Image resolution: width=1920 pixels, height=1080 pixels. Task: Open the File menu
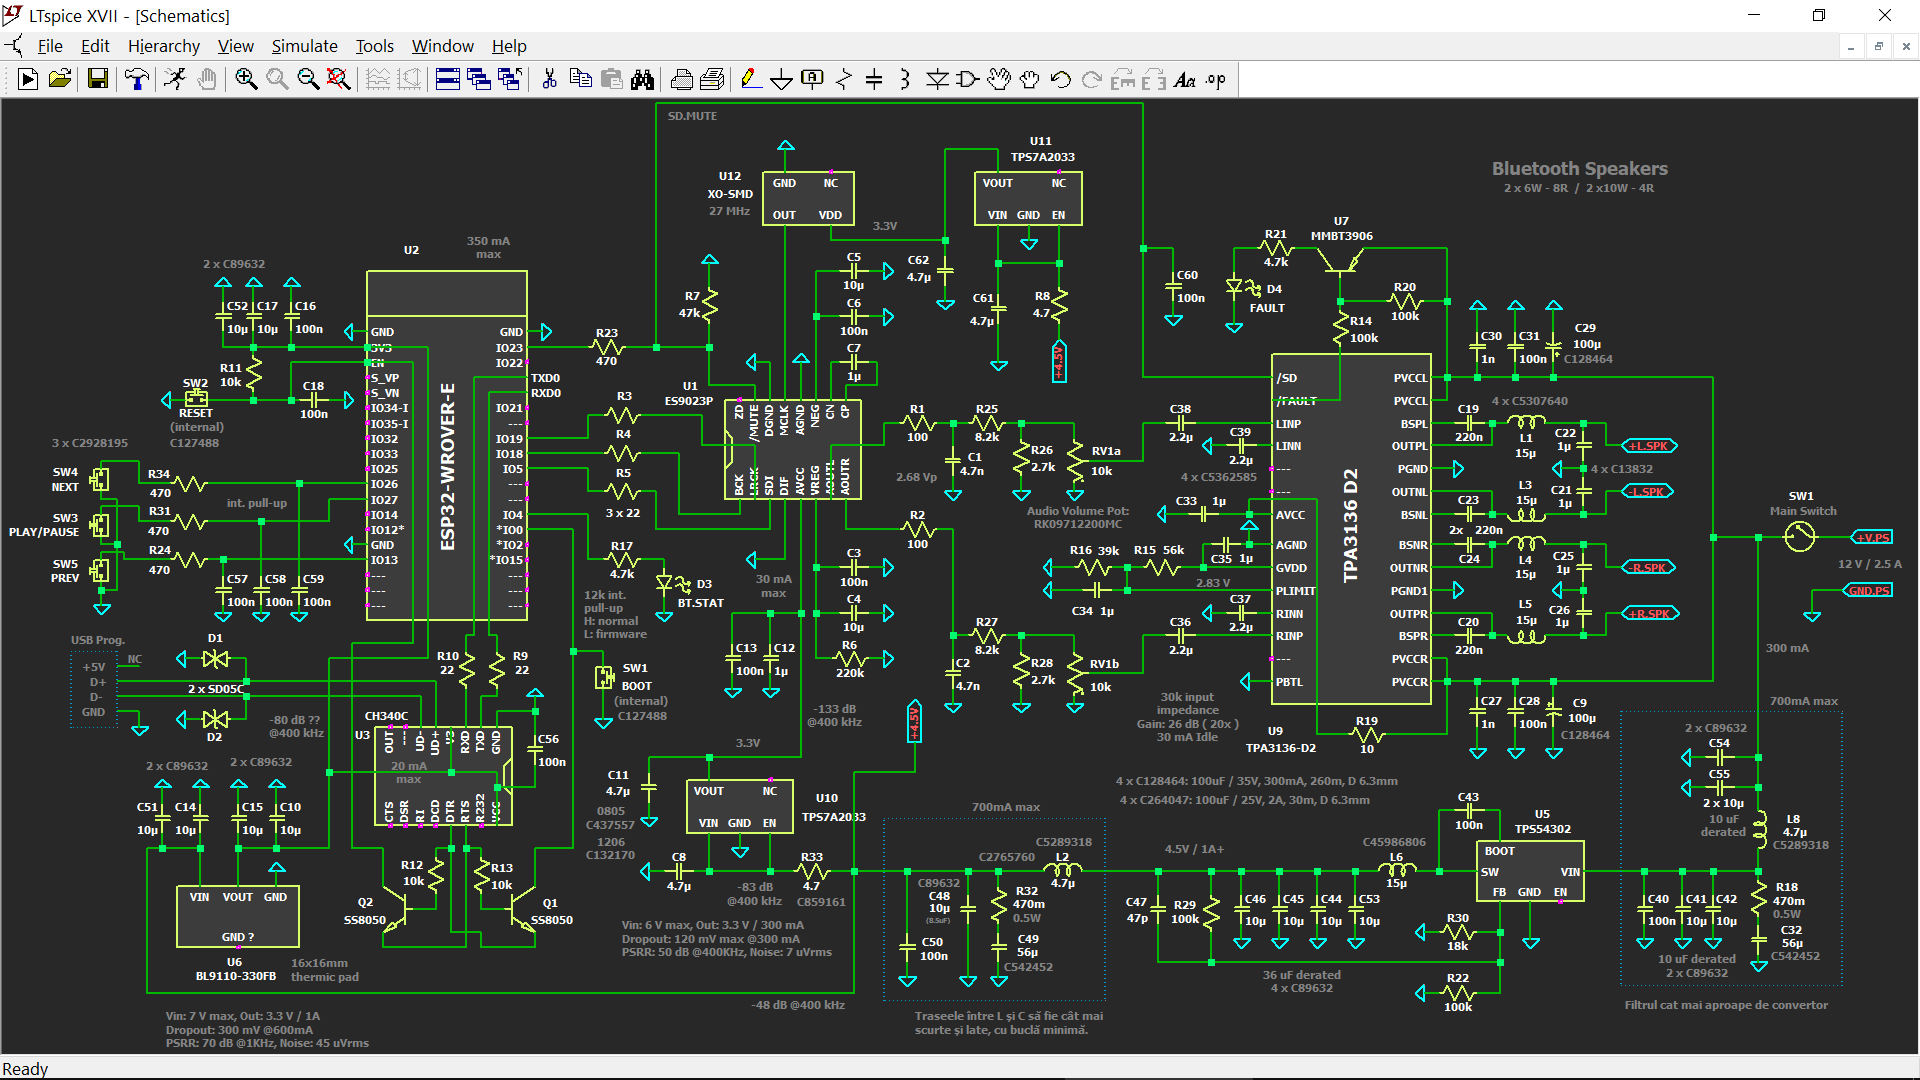(x=50, y=46)
